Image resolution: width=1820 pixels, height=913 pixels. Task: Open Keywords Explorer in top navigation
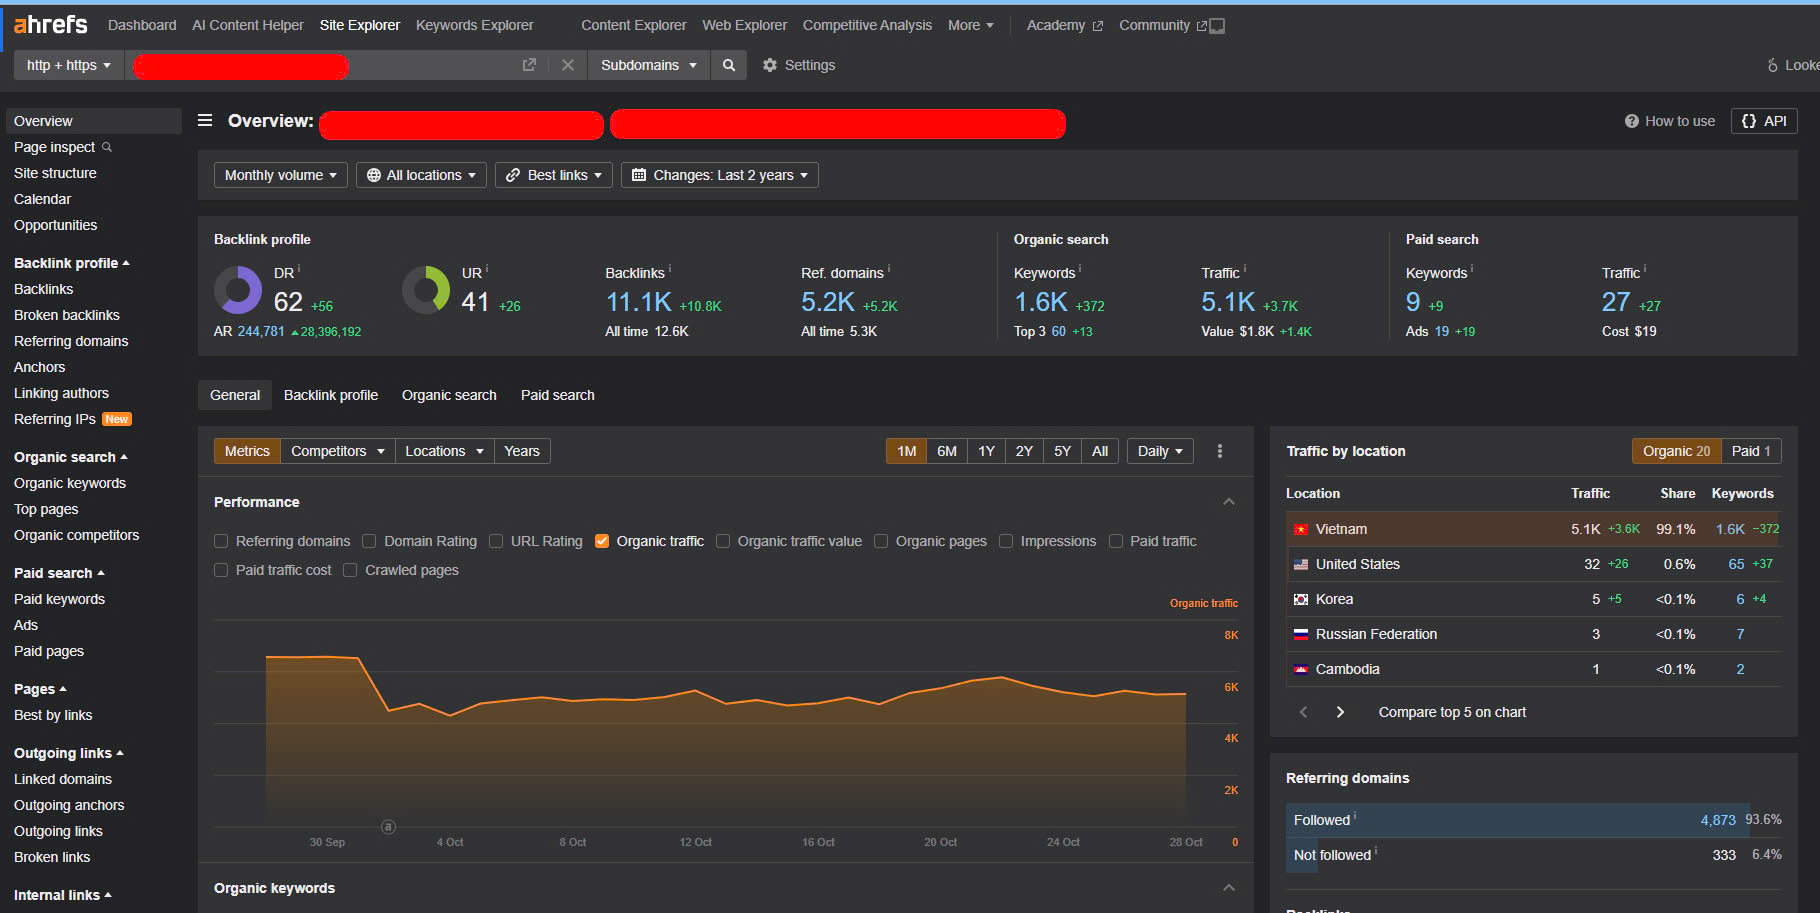tap(474, 25)
